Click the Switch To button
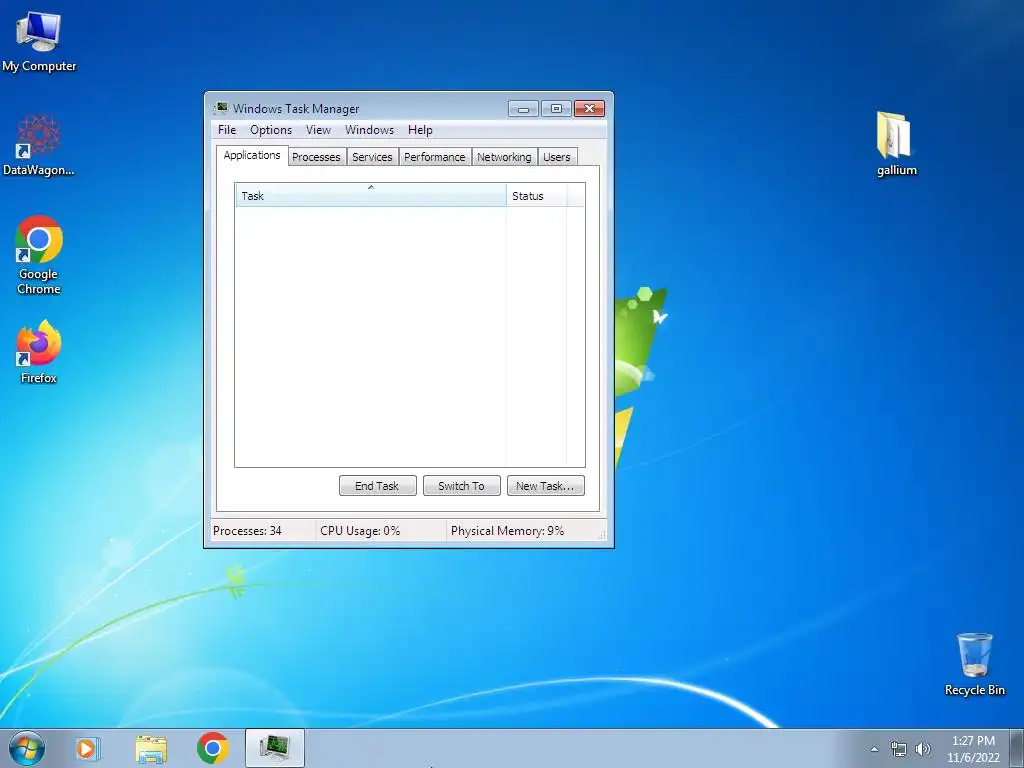 [462, 485]
